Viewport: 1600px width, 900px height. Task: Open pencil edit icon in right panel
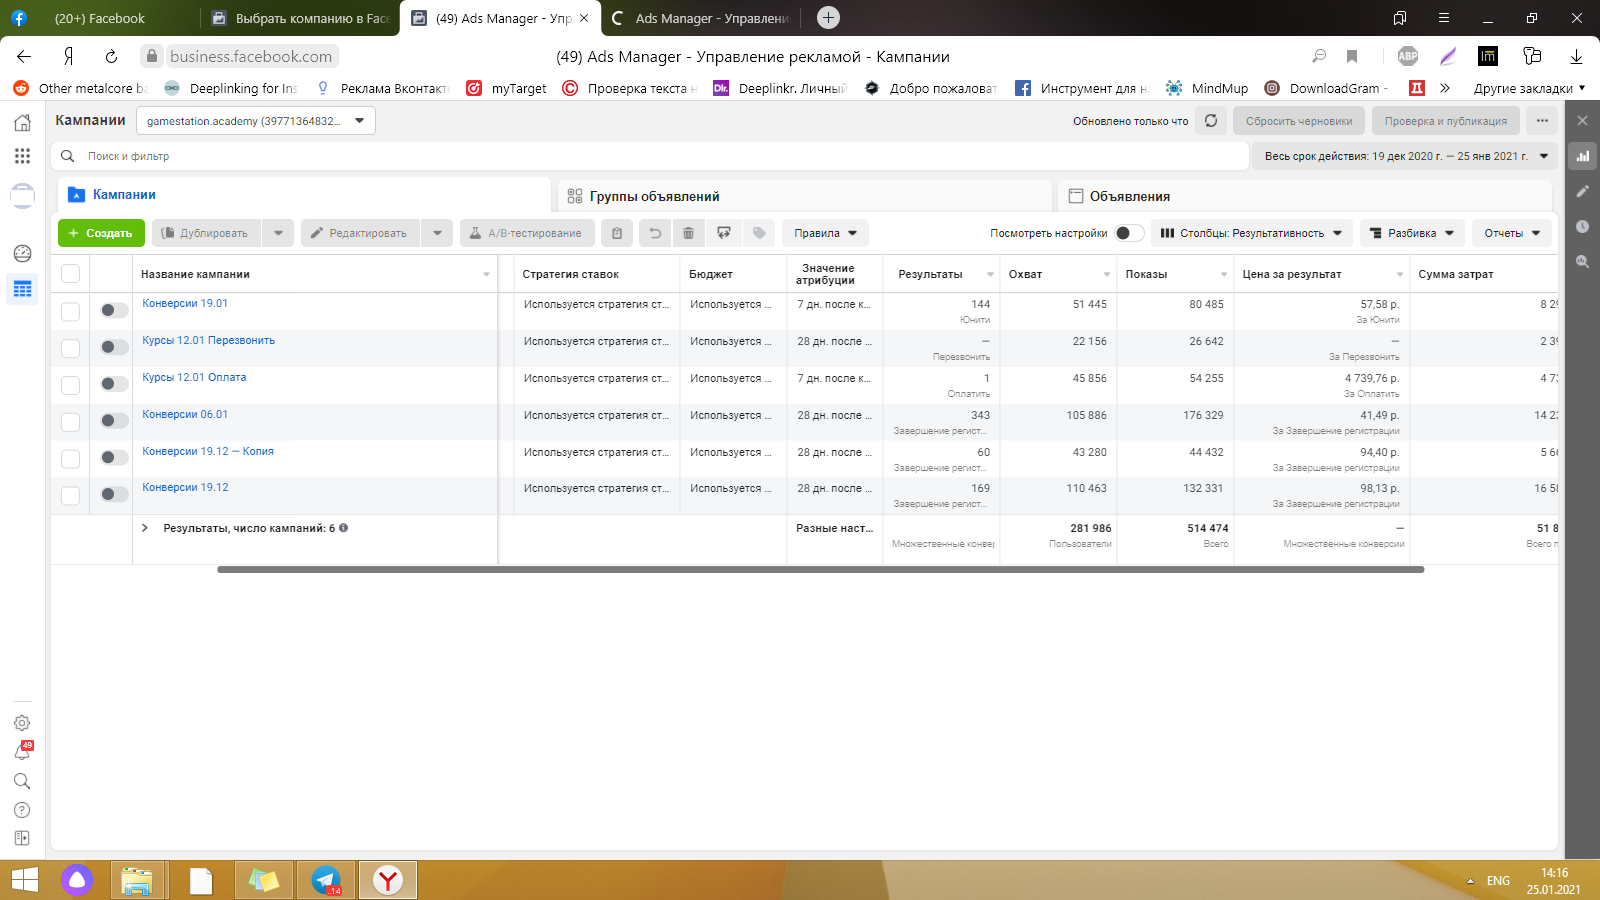tap(1582, 191)
